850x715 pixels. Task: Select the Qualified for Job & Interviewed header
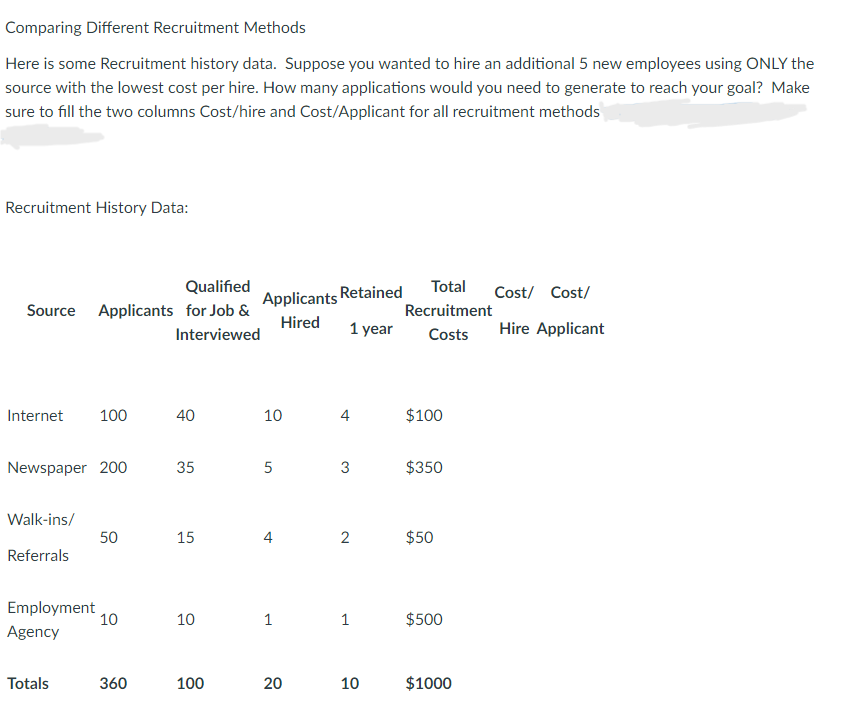click(x=217, y=310)
